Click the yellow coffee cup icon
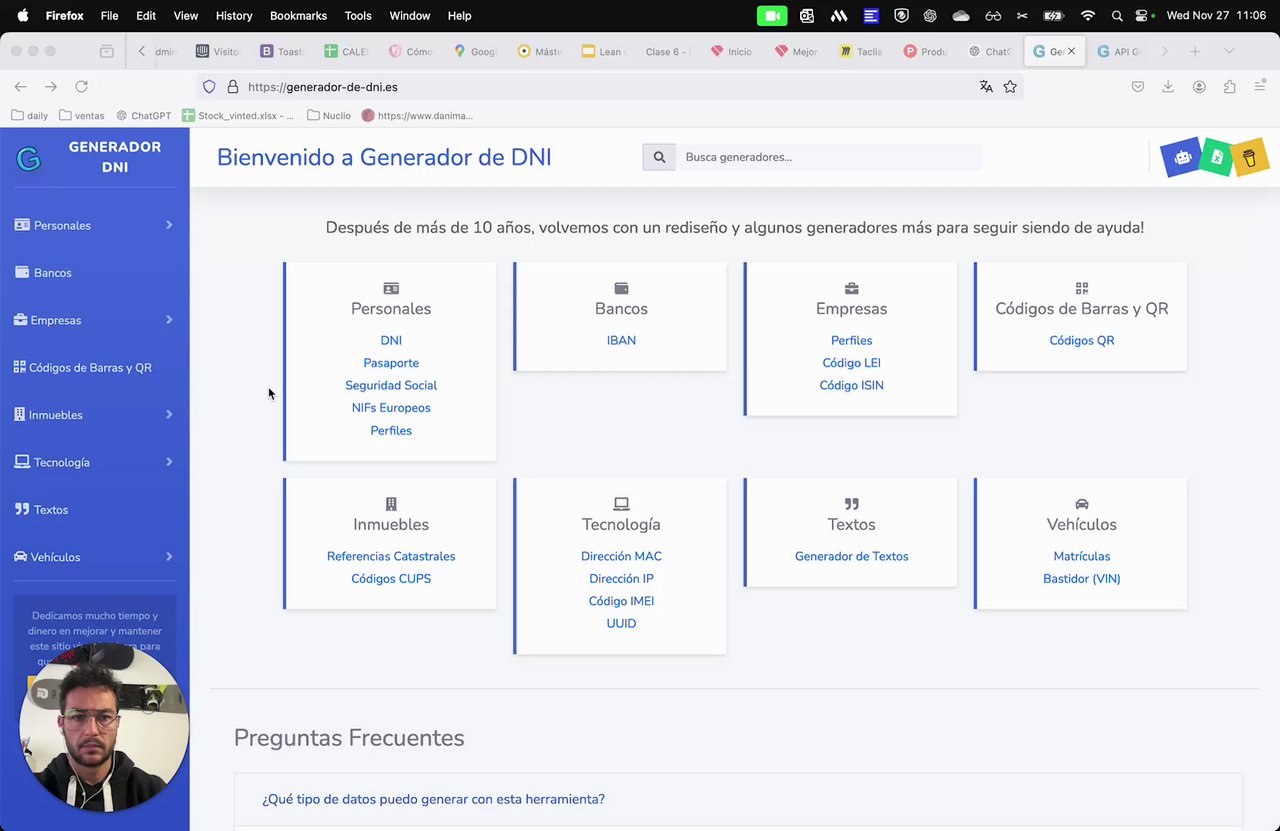Image resolution: width=1280 pixels, height=831 pixels. (x=1249, y=157)
